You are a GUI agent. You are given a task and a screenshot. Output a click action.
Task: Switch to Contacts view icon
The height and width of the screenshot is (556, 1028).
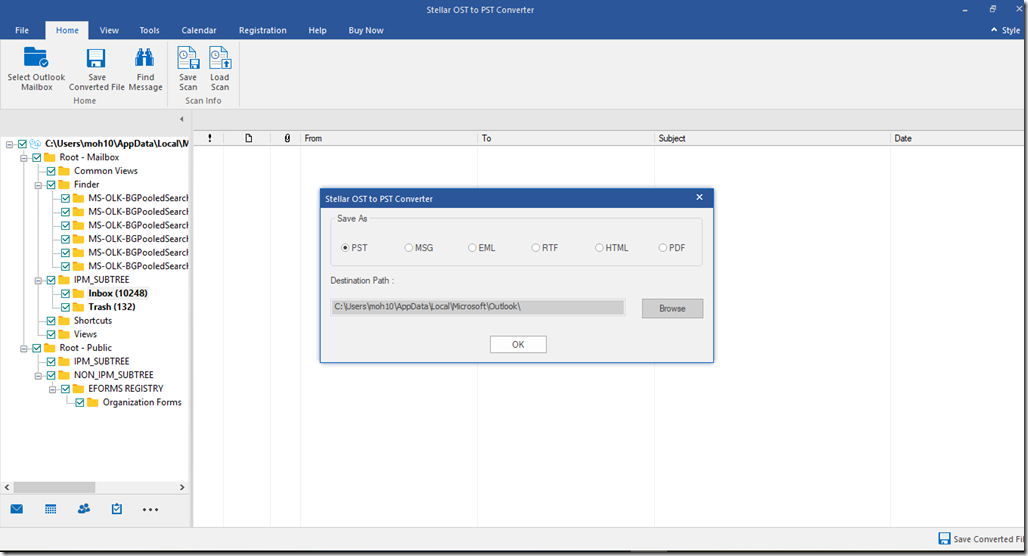84,509
